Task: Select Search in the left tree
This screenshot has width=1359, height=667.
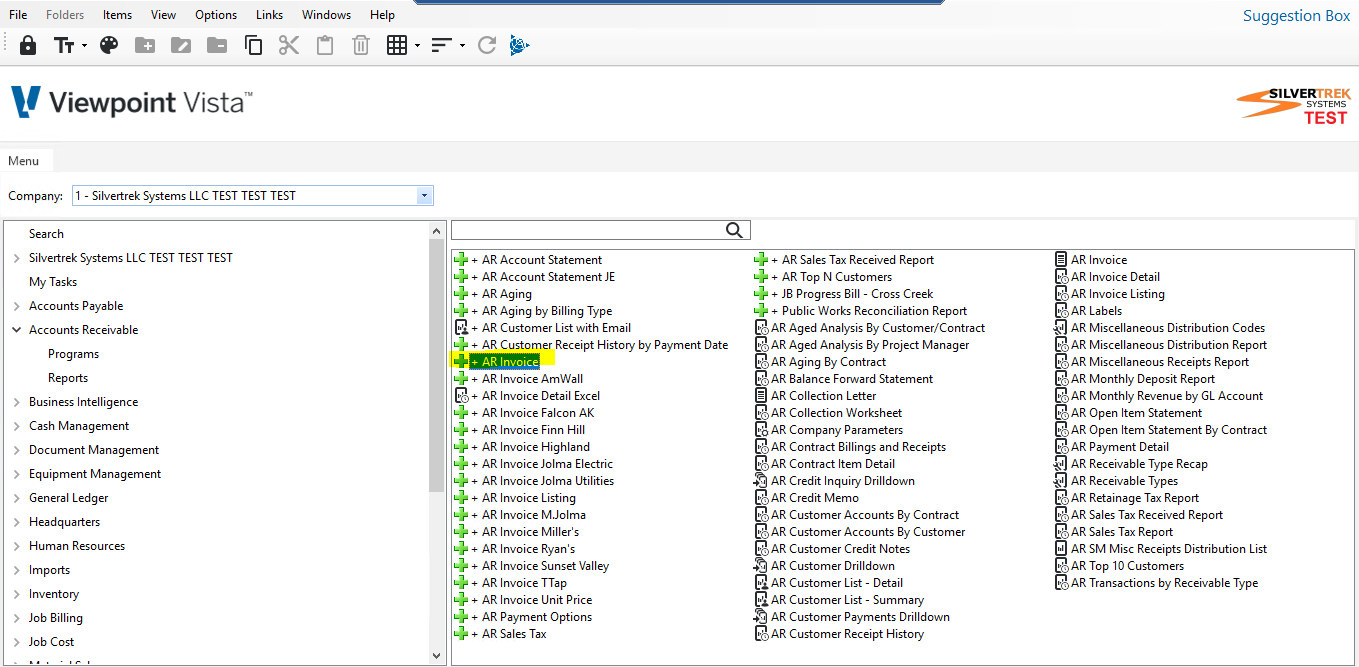Action: pyautogui.click(x=46, y=234)
